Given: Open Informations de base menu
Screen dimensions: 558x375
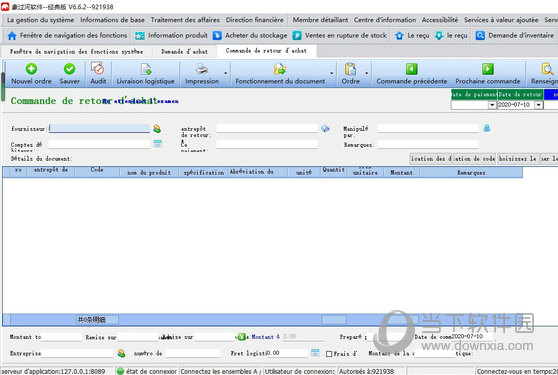Looking at the screenshot, I should point(112,20).
